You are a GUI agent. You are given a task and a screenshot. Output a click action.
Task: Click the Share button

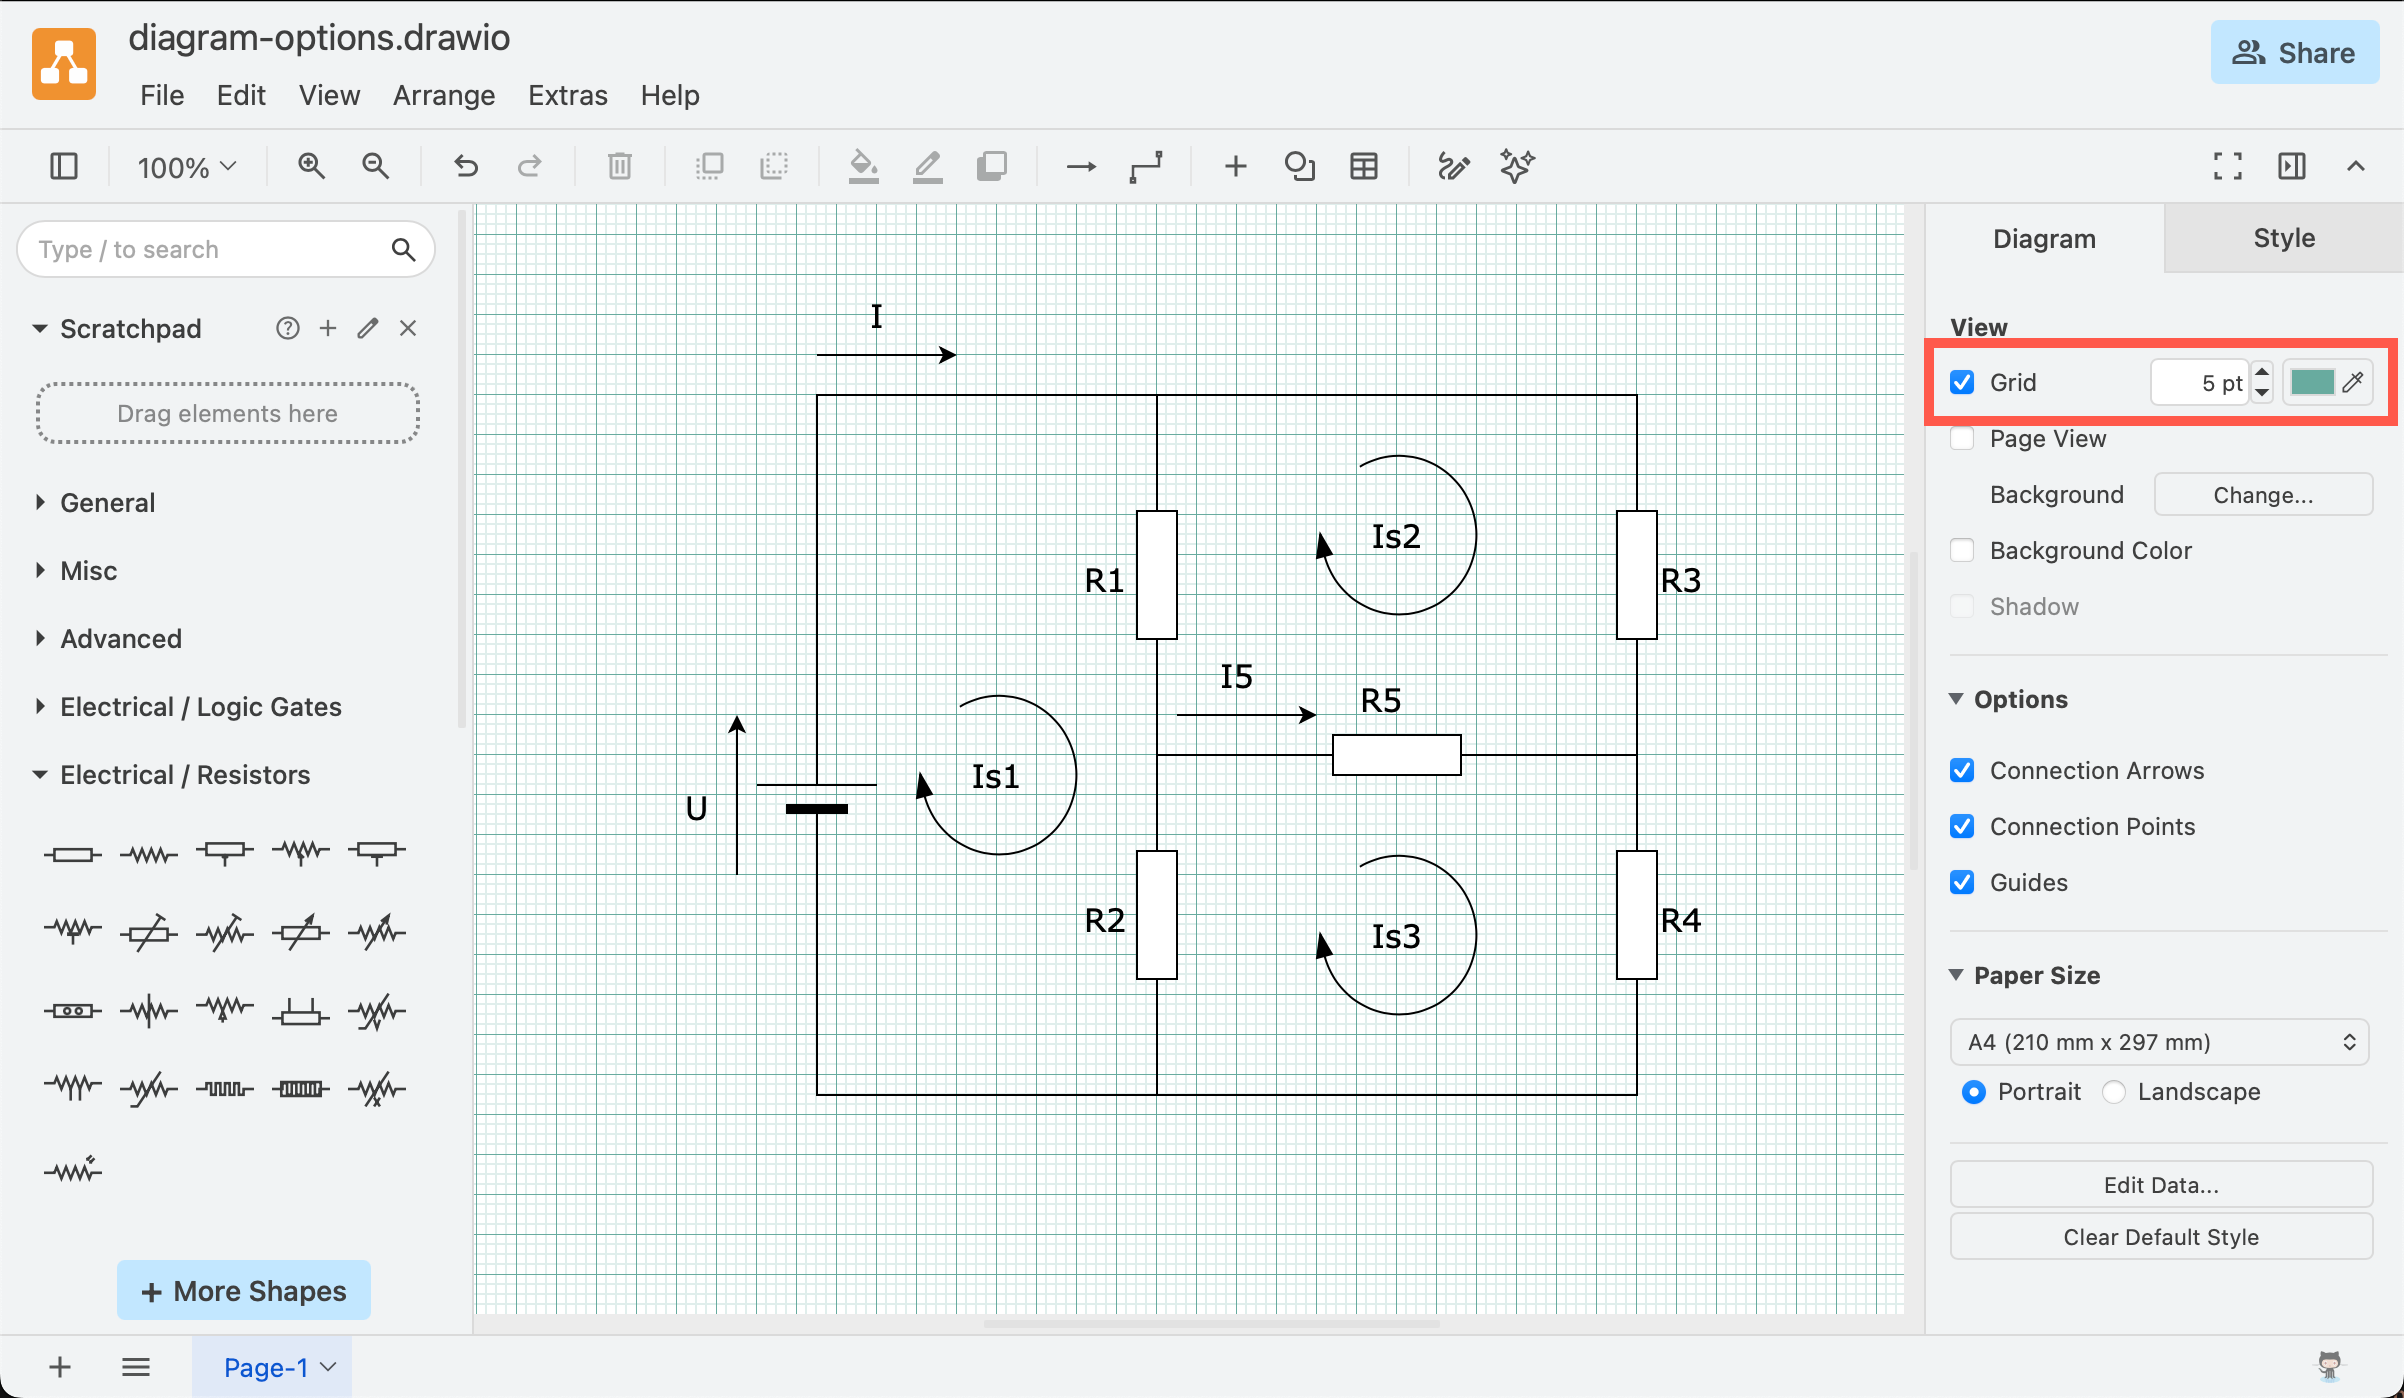[x=2295, y=52]
